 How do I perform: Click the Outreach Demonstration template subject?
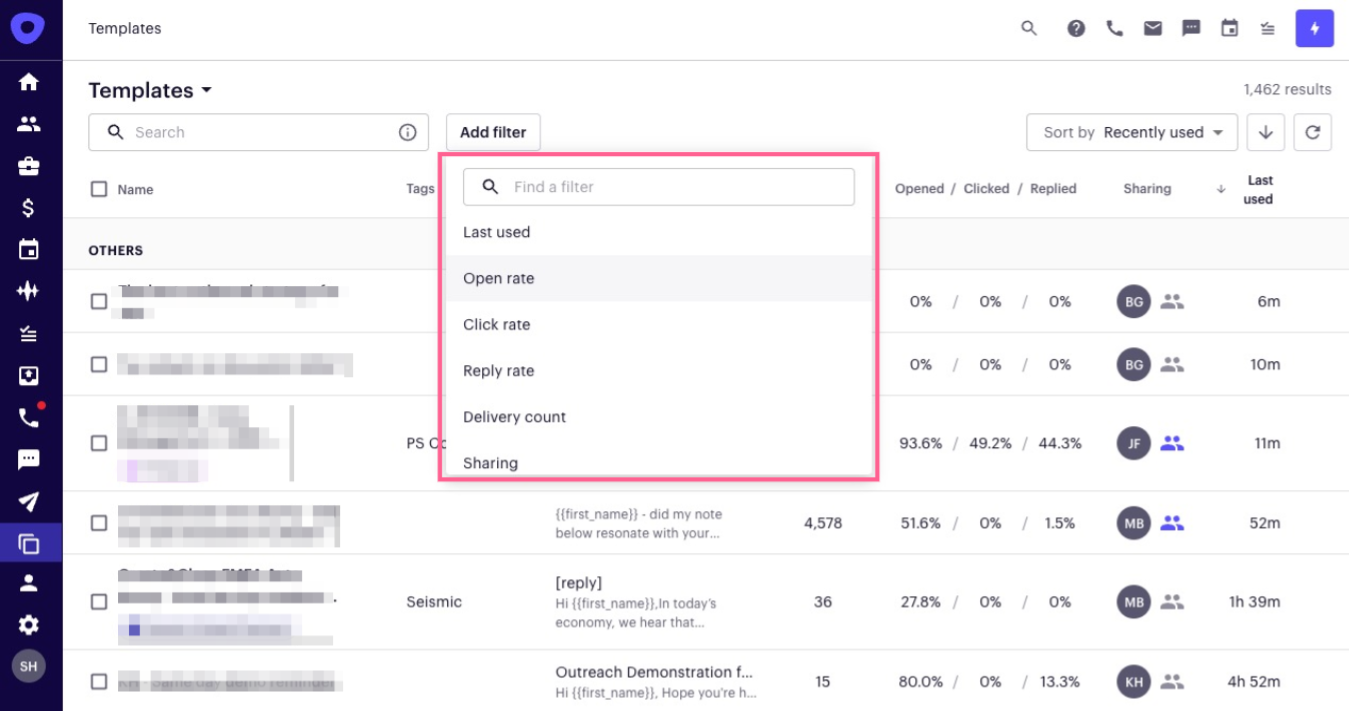tap(654, 672)
